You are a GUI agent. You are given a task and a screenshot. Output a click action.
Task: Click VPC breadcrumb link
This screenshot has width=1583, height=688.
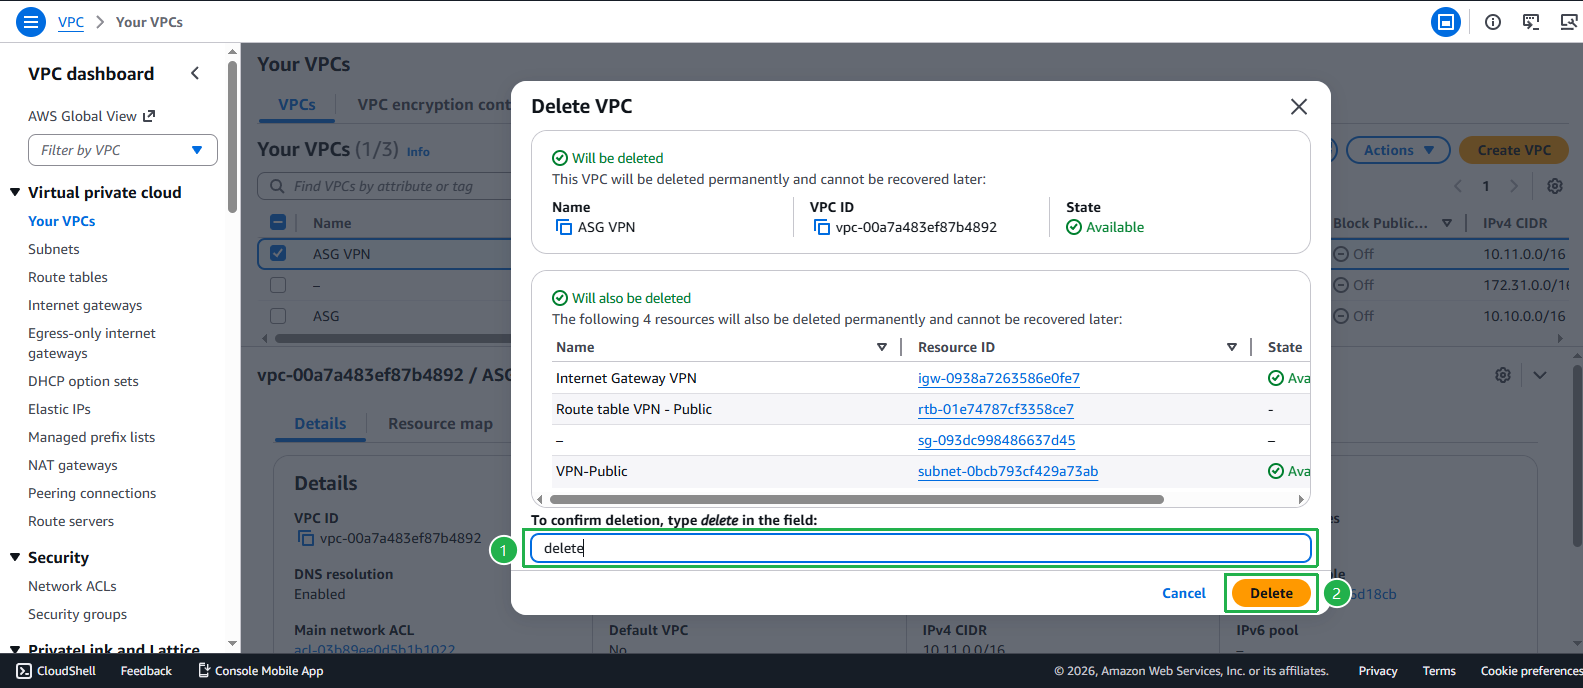(x=71, y=22)
